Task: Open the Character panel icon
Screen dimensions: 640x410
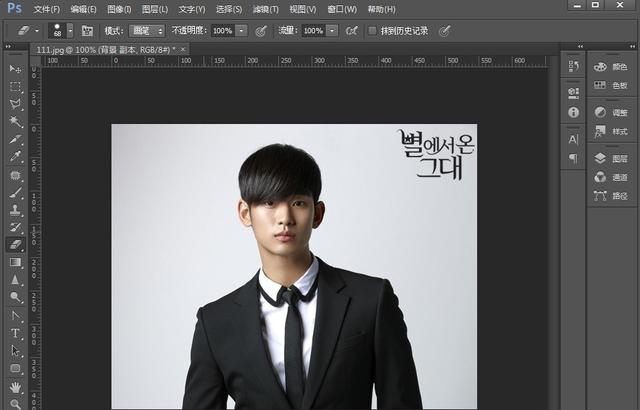Action: pos(573,140)
